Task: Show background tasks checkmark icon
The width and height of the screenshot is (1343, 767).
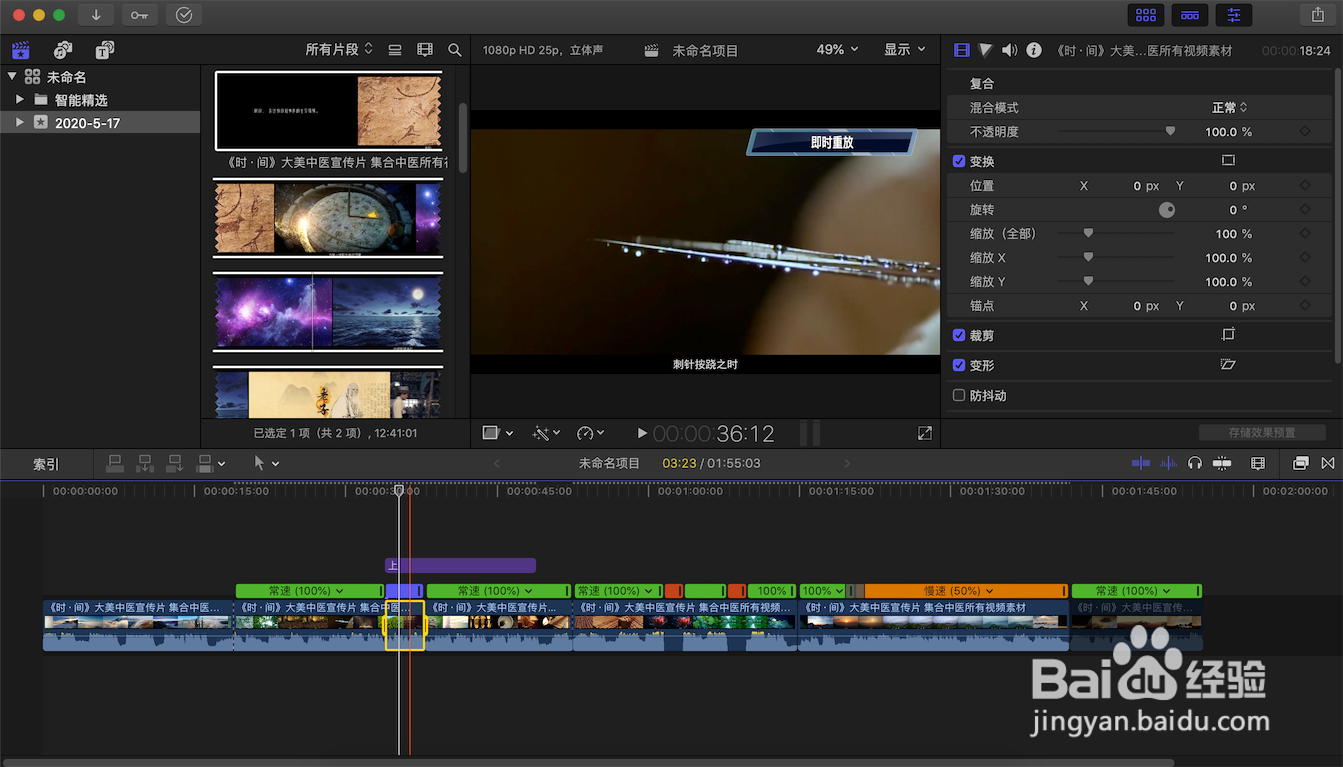Action: point(183,15)
